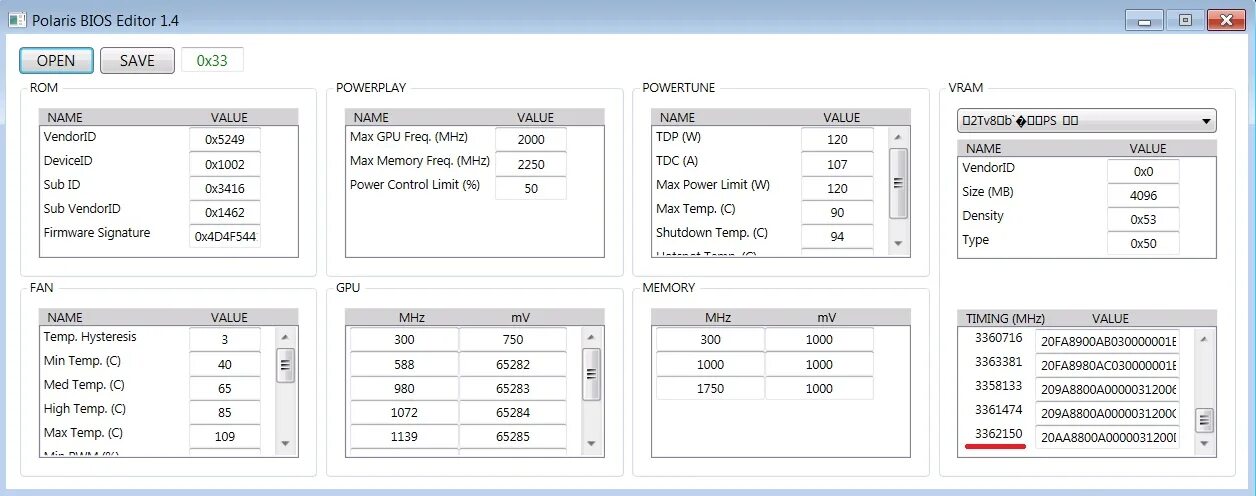Edit Max Temp. (C) value 90 in Powertune
Viewport: 1256px width, 496px height.
837,212
